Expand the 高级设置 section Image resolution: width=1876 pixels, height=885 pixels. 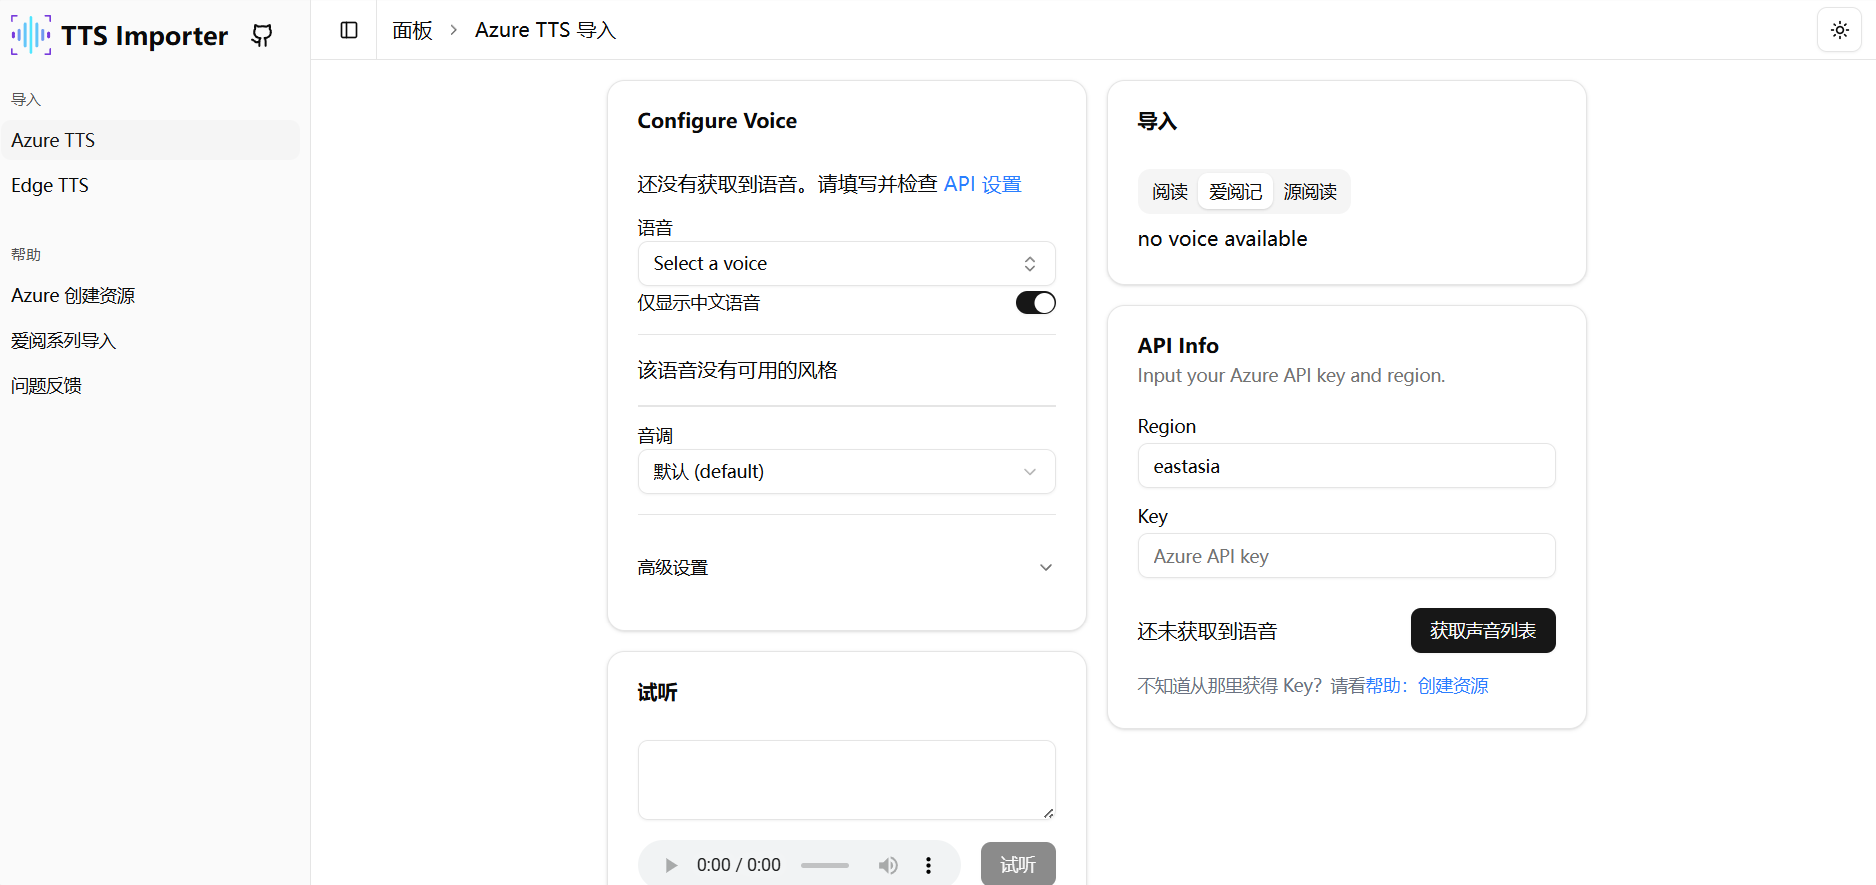[x=846, y=567]
